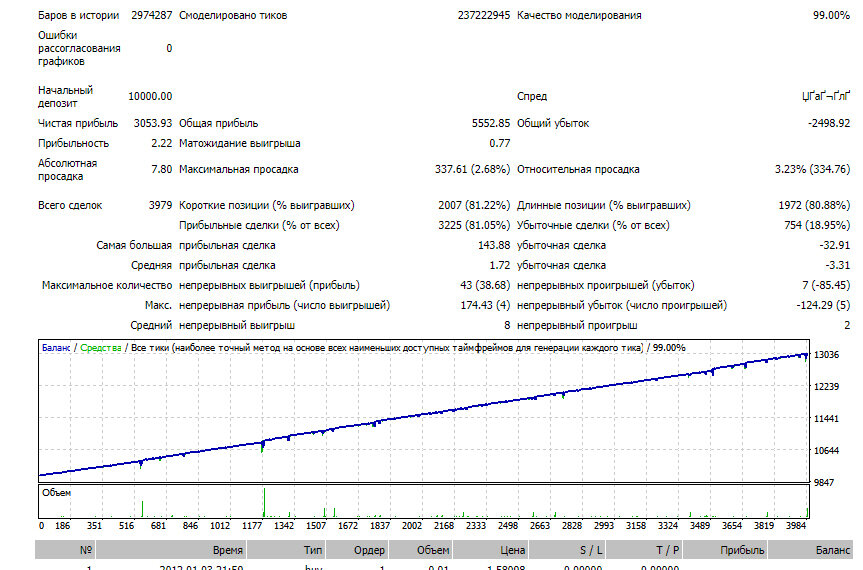Select the 'Смоделировано тиков' value 237222945
The image size is (863, 570).
[x=484, y=15]
